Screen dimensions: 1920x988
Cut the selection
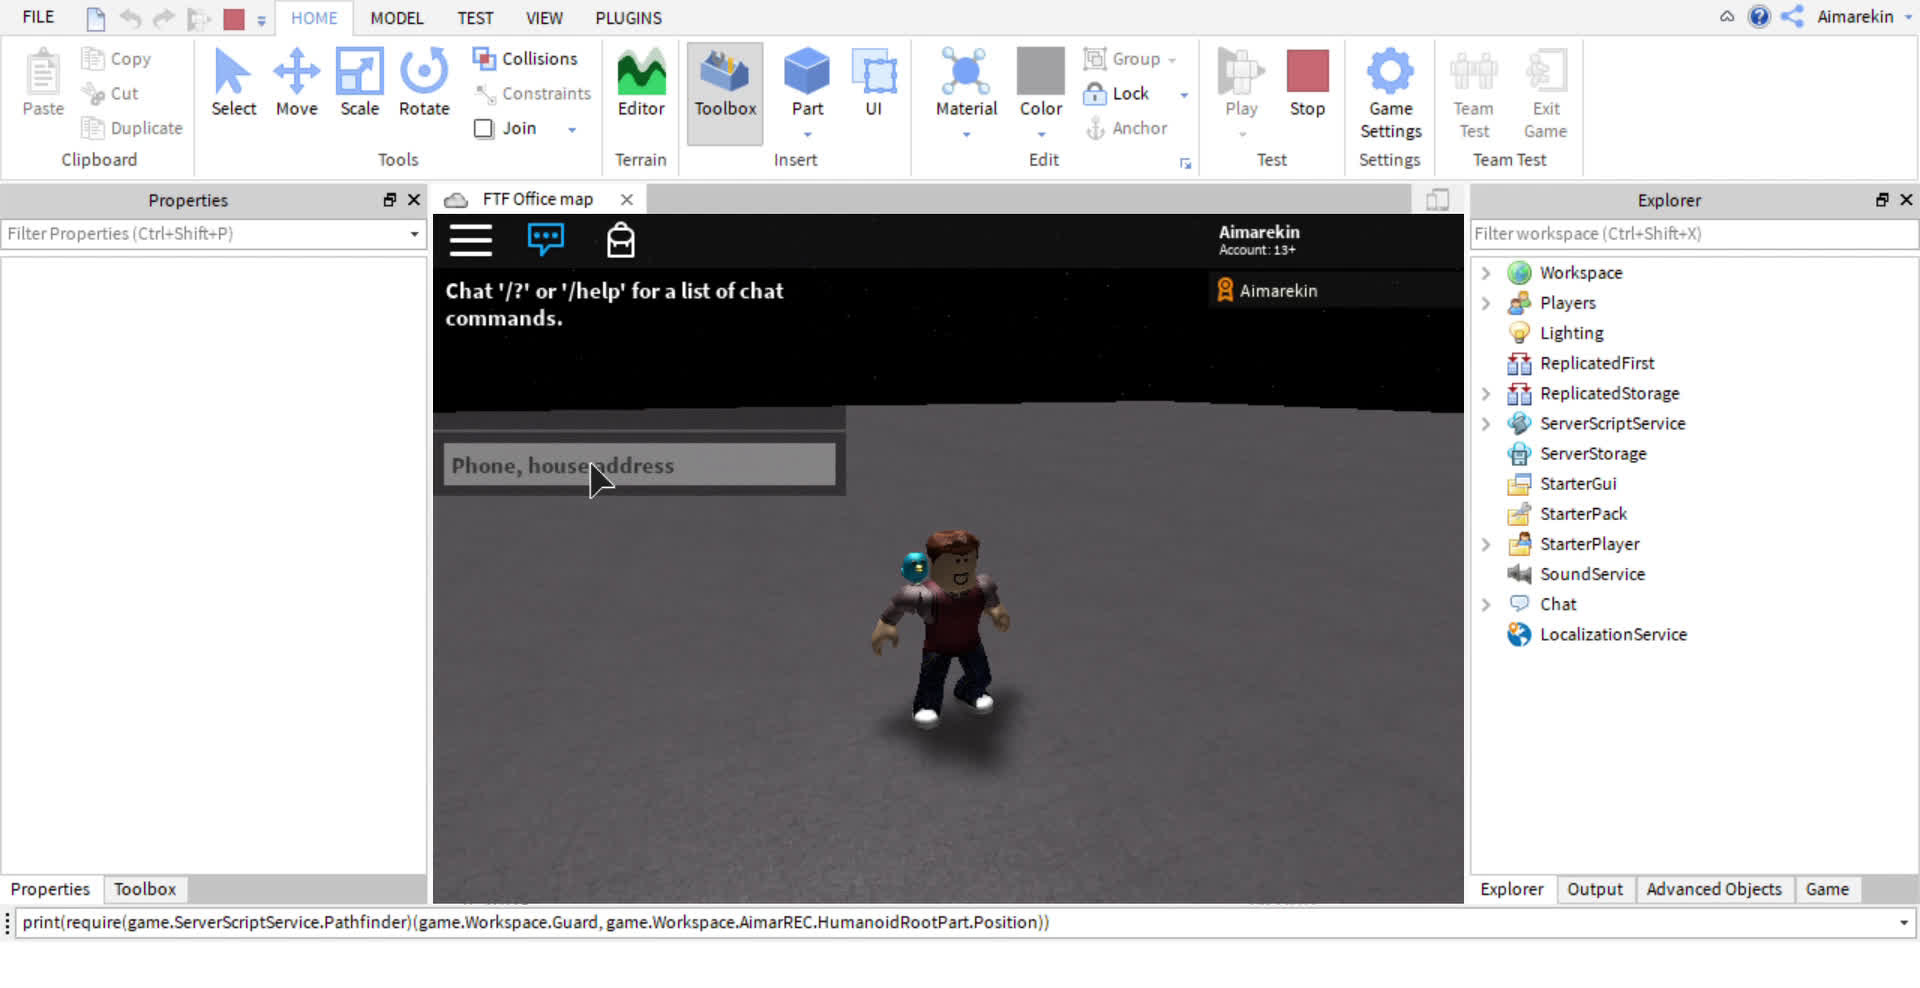(110, 93)
